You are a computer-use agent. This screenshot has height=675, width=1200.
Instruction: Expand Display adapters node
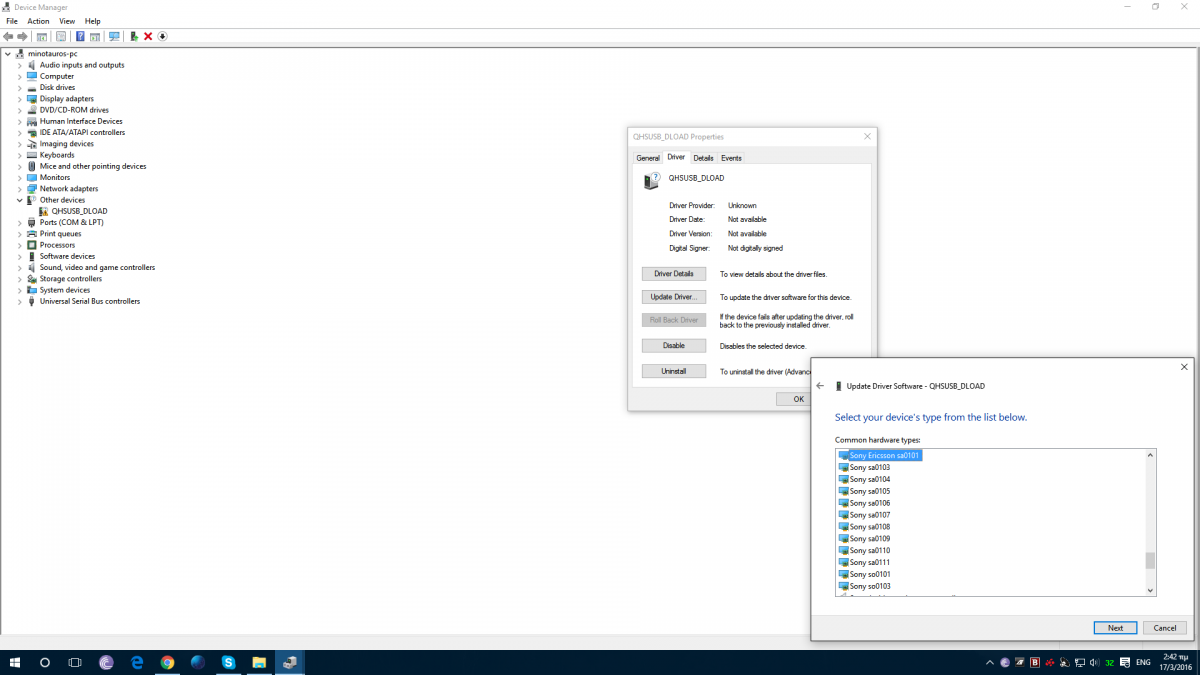point(19,99)
